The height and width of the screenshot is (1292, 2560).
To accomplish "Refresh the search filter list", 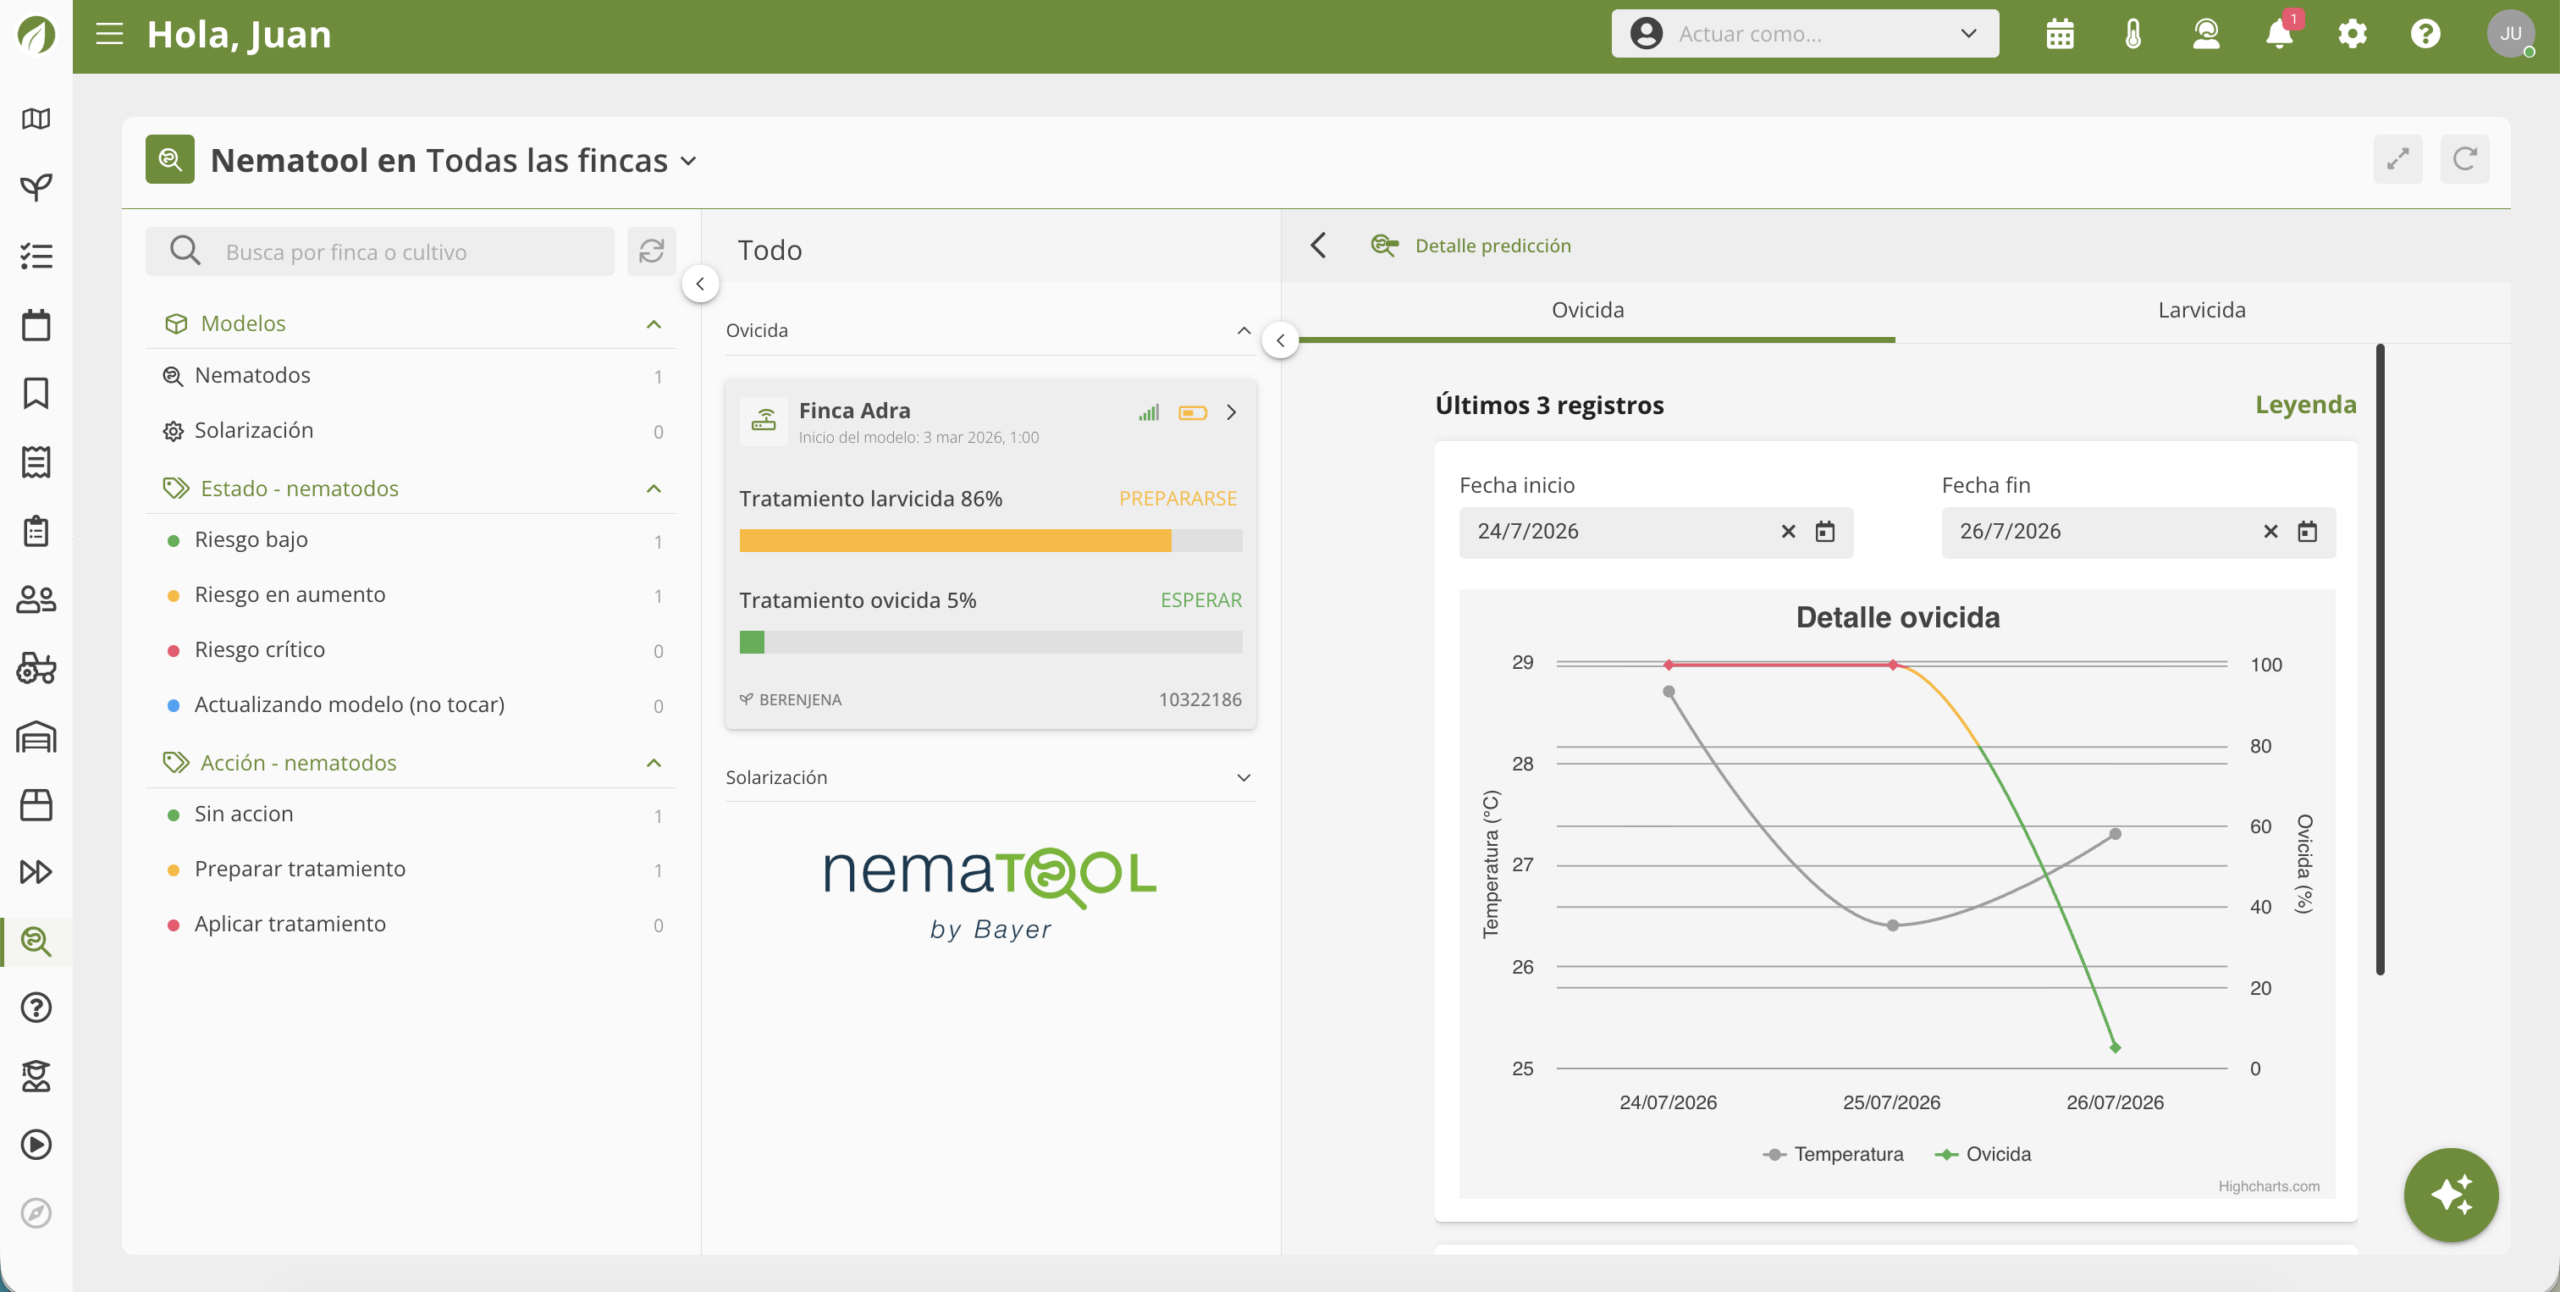I will [651, 251].
